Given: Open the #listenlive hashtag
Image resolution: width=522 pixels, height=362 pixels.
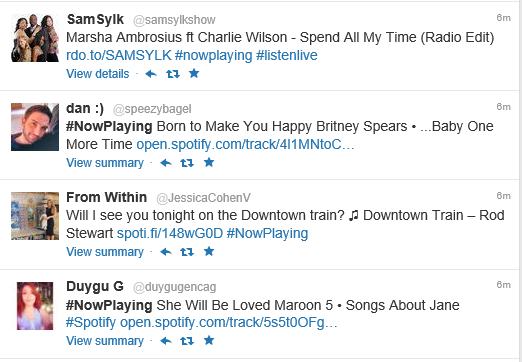Looking at the screenshot, I should [x=287, y=55].
